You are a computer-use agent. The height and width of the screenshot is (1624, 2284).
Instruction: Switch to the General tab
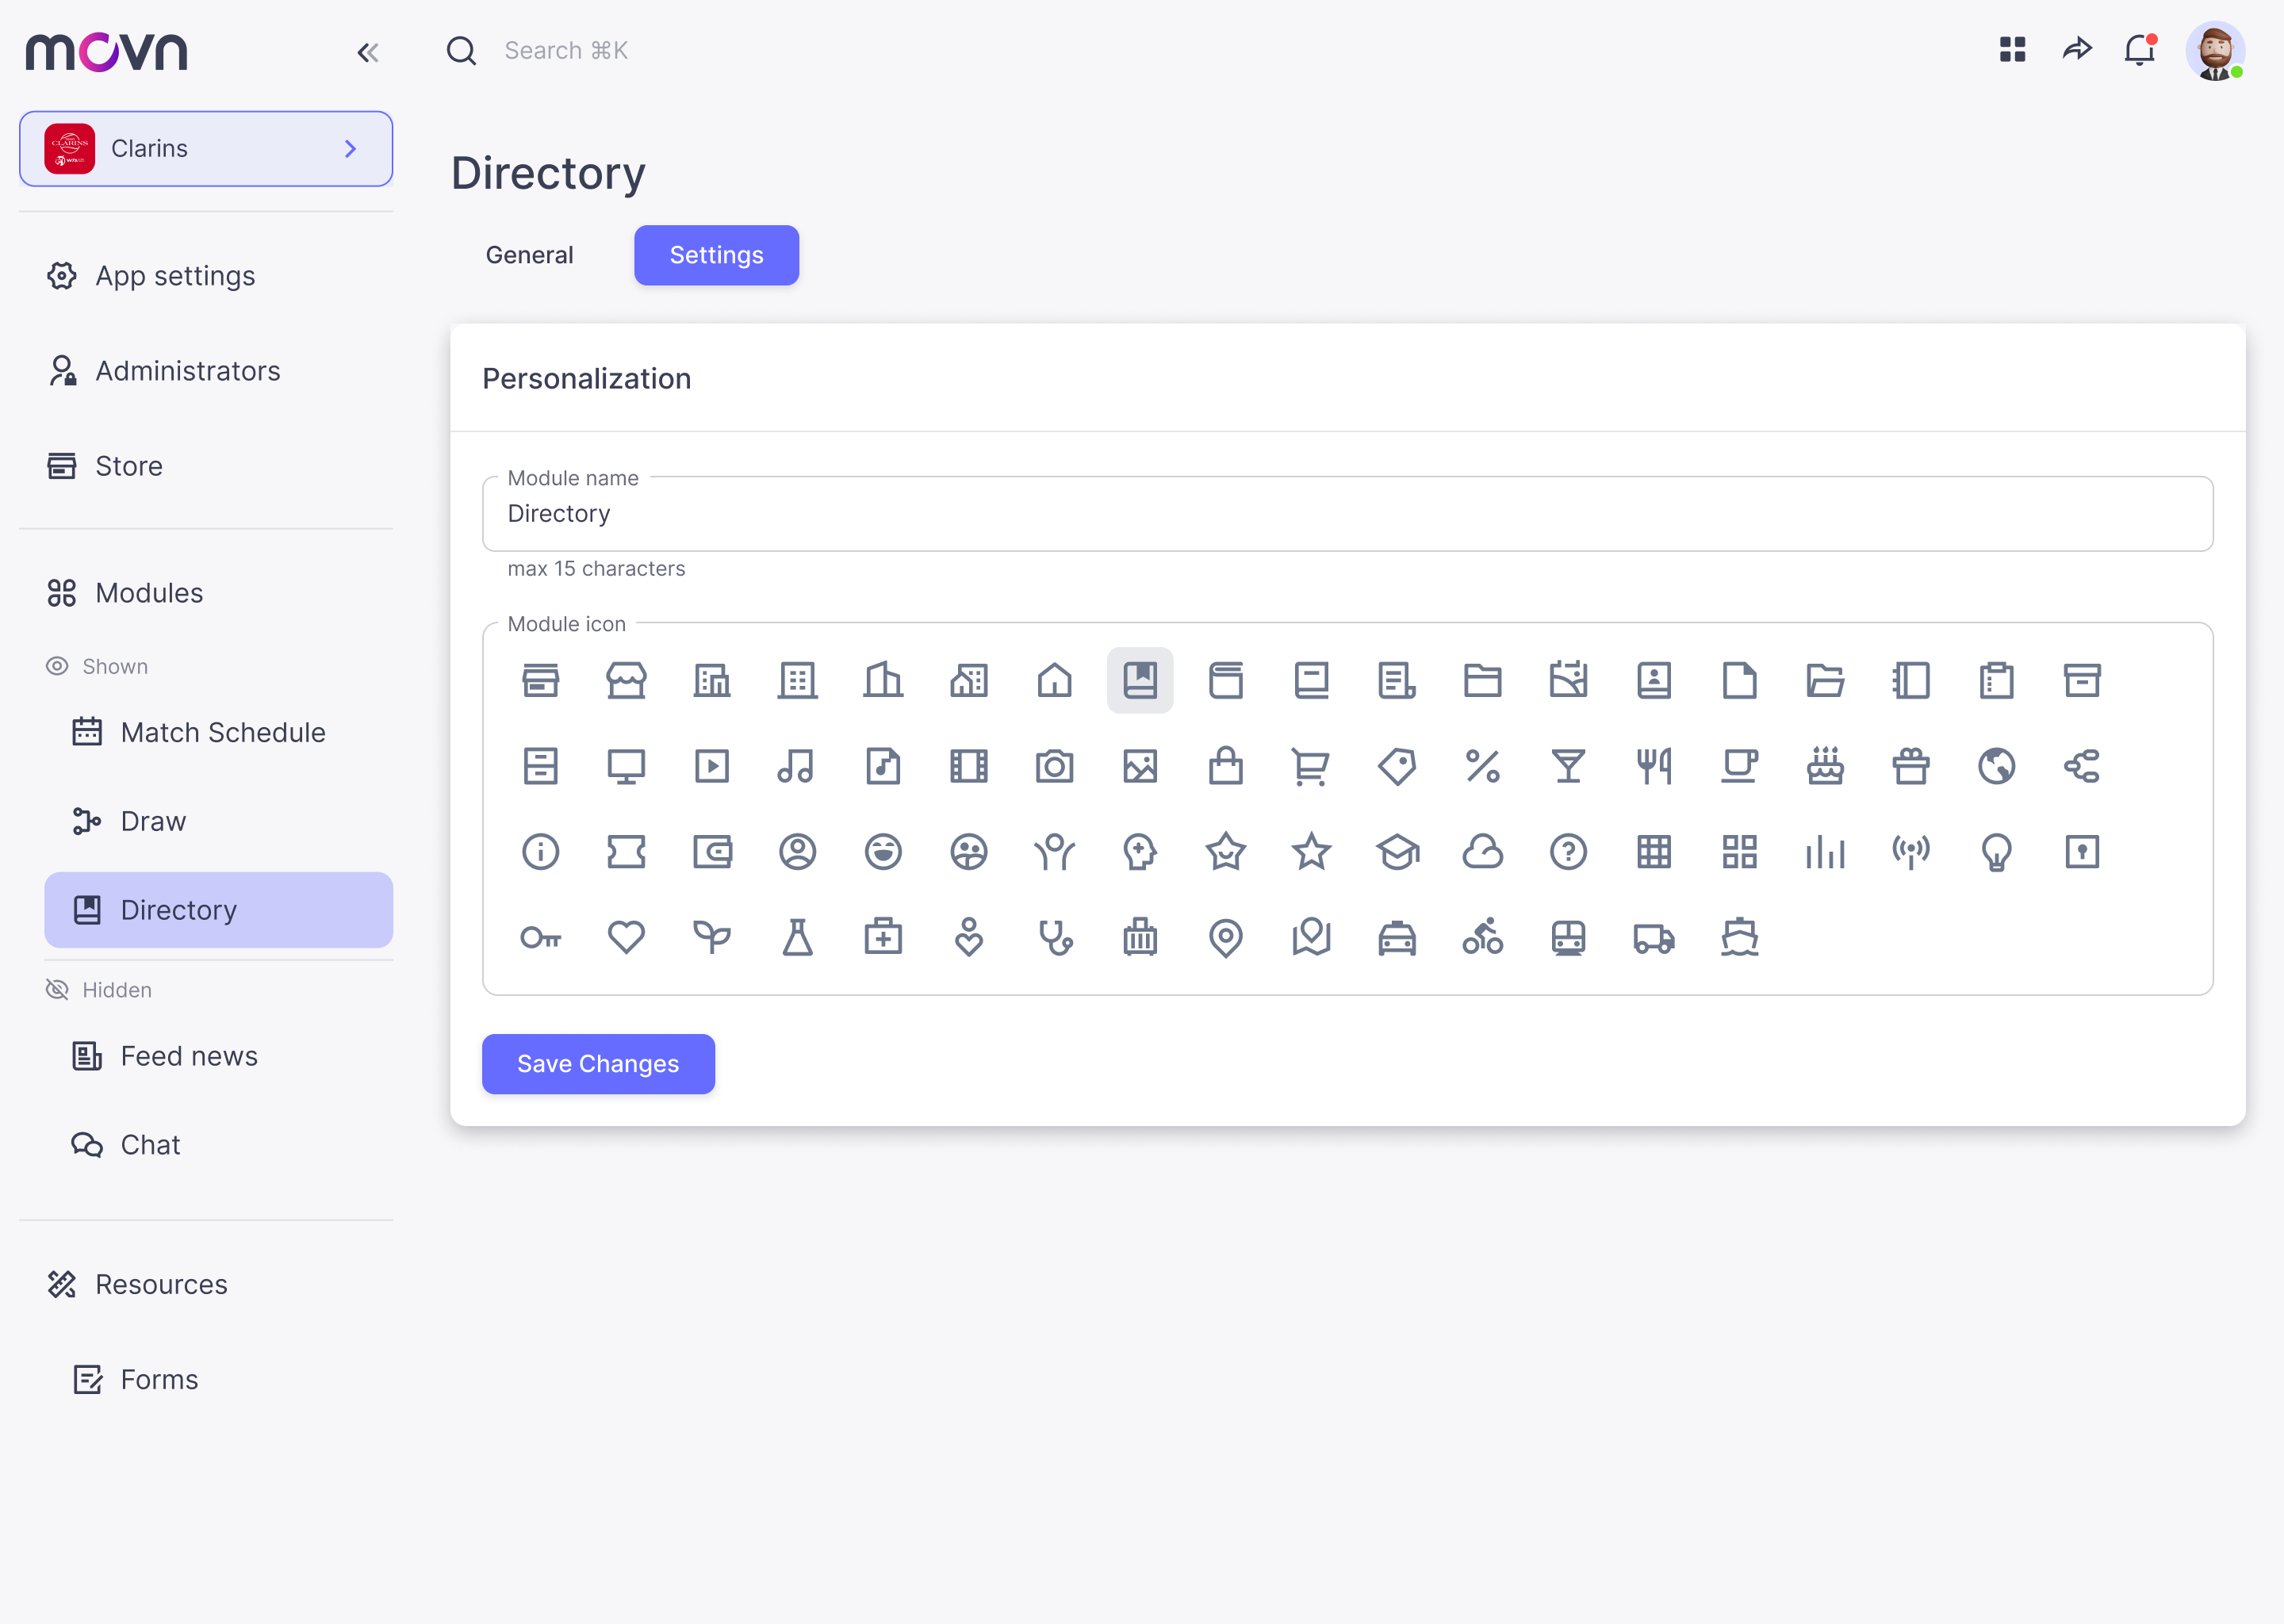pyautogui.click(x=529, y=255)
